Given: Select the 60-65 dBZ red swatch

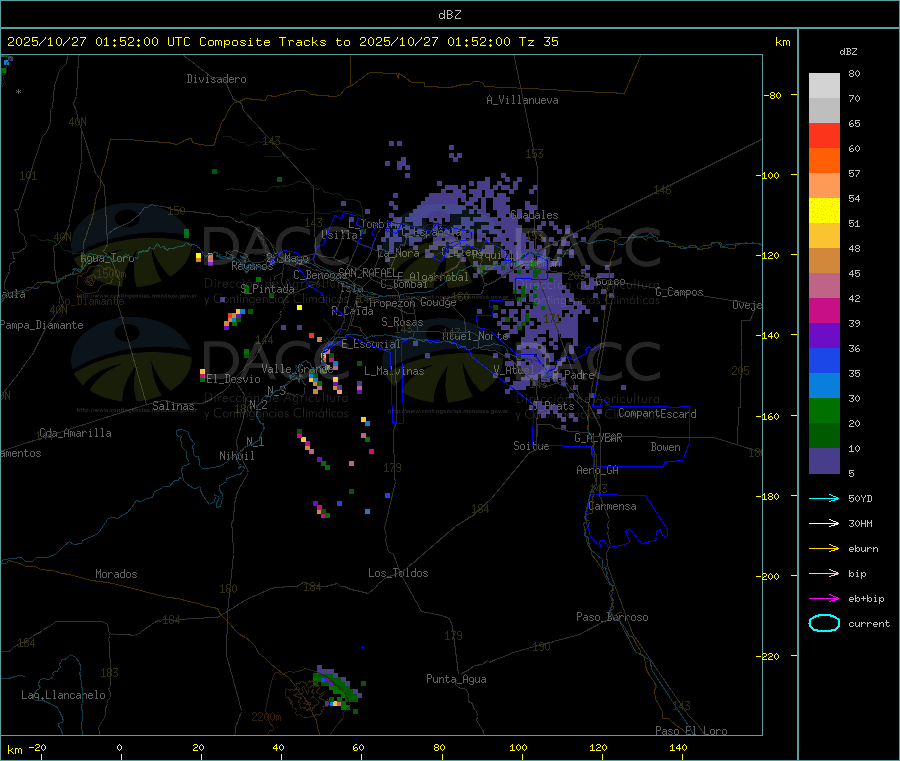Looking at the screenshot, I should 824,135.
